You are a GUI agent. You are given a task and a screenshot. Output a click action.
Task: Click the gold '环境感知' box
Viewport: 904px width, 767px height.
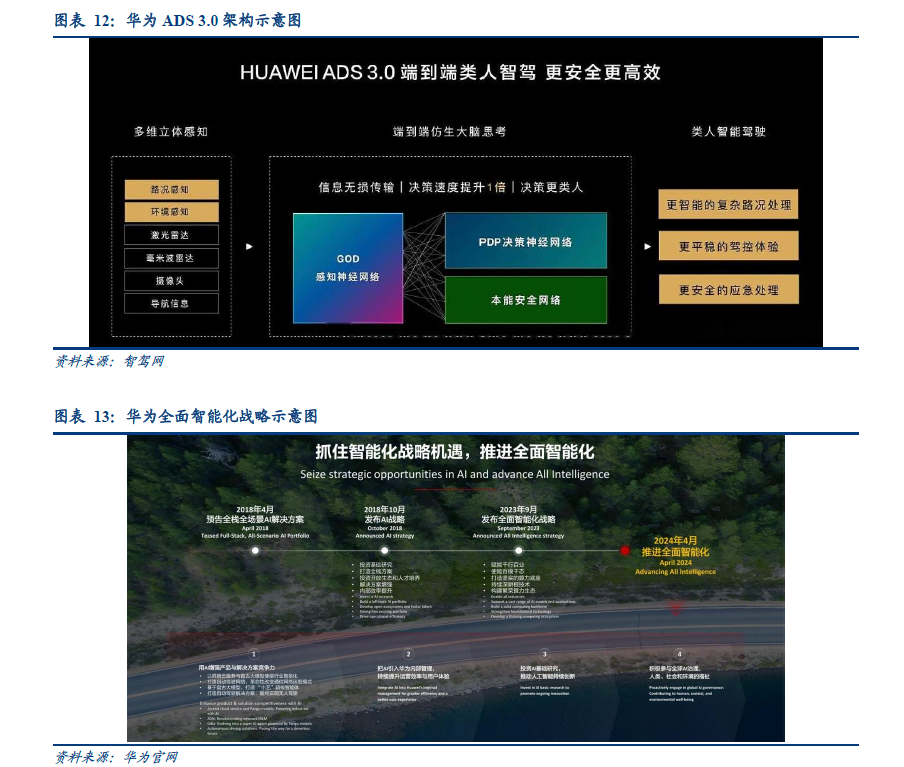[171, 212]
